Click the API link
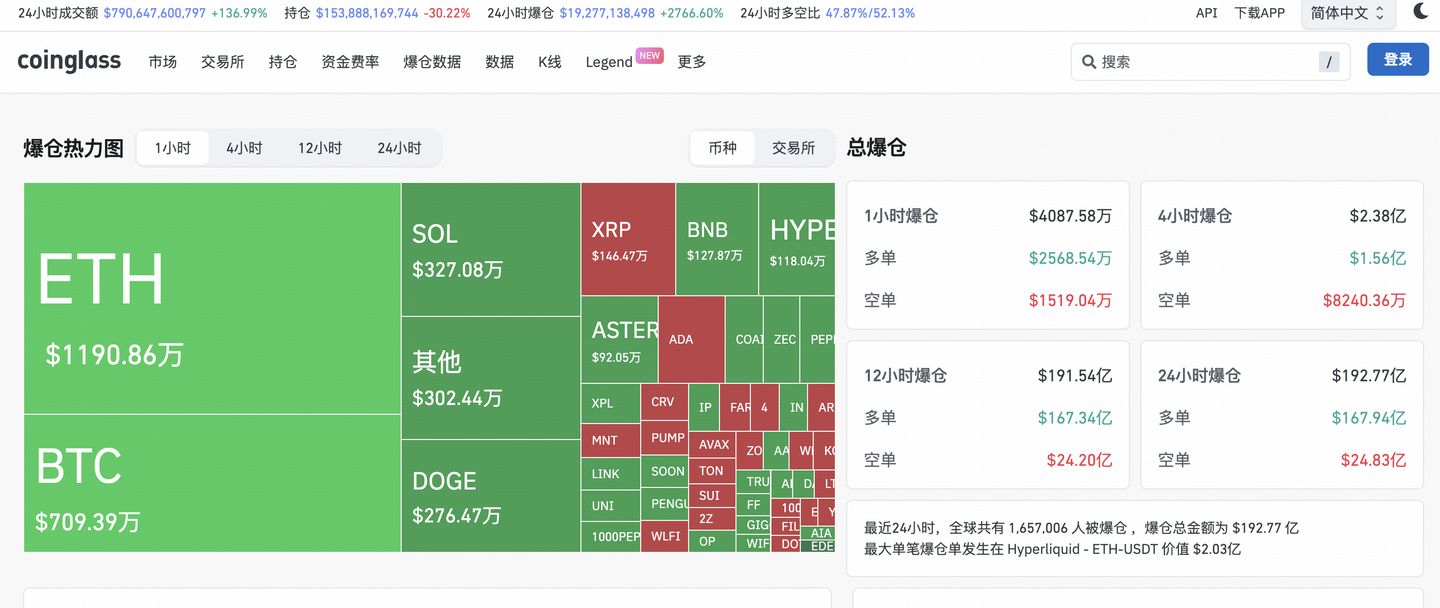Screen dimensions: 1440x608 pyautogui.click(x=1206, y=13)
